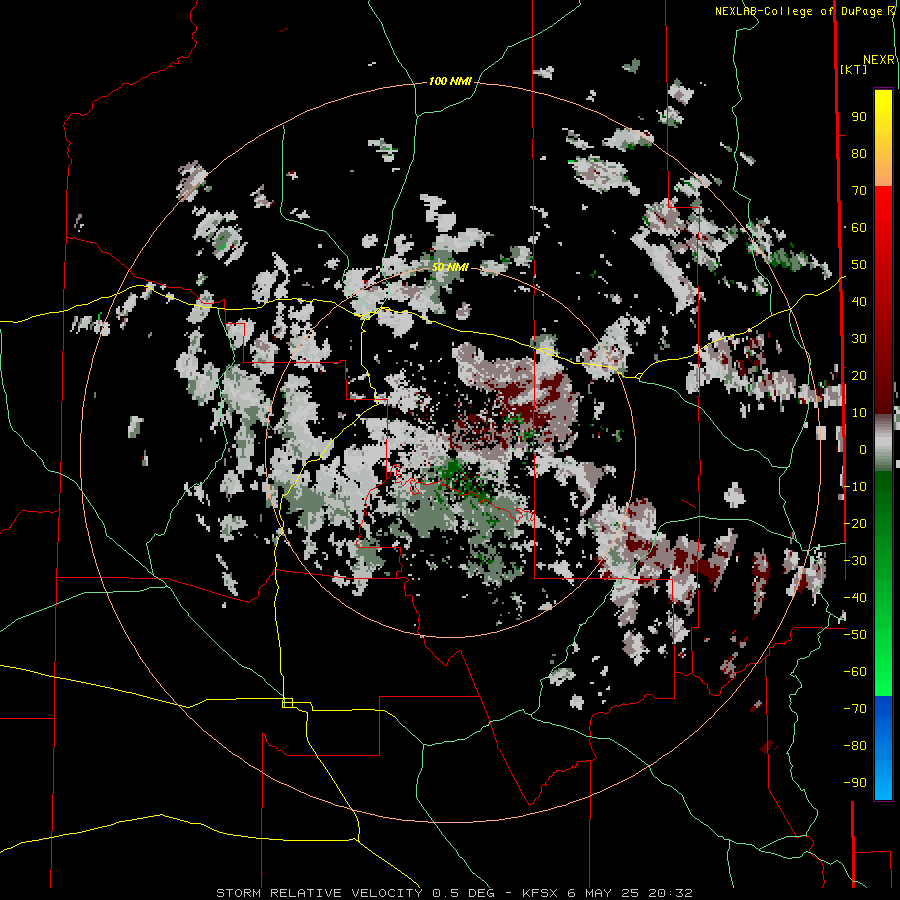900x900 pixels.
Task: Click the Storm Relative Velocity caption at bottom
Action: coord(454,893)
